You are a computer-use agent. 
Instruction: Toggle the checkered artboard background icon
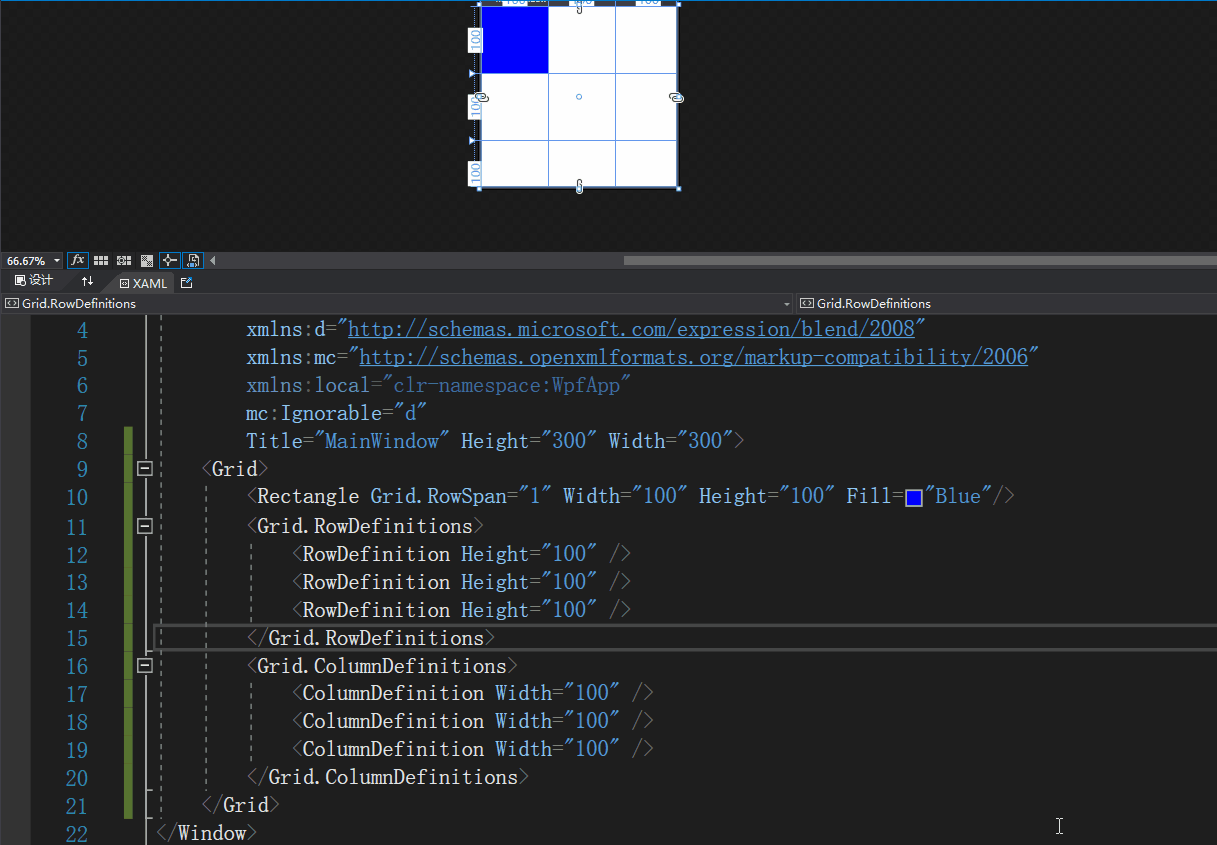147,260
